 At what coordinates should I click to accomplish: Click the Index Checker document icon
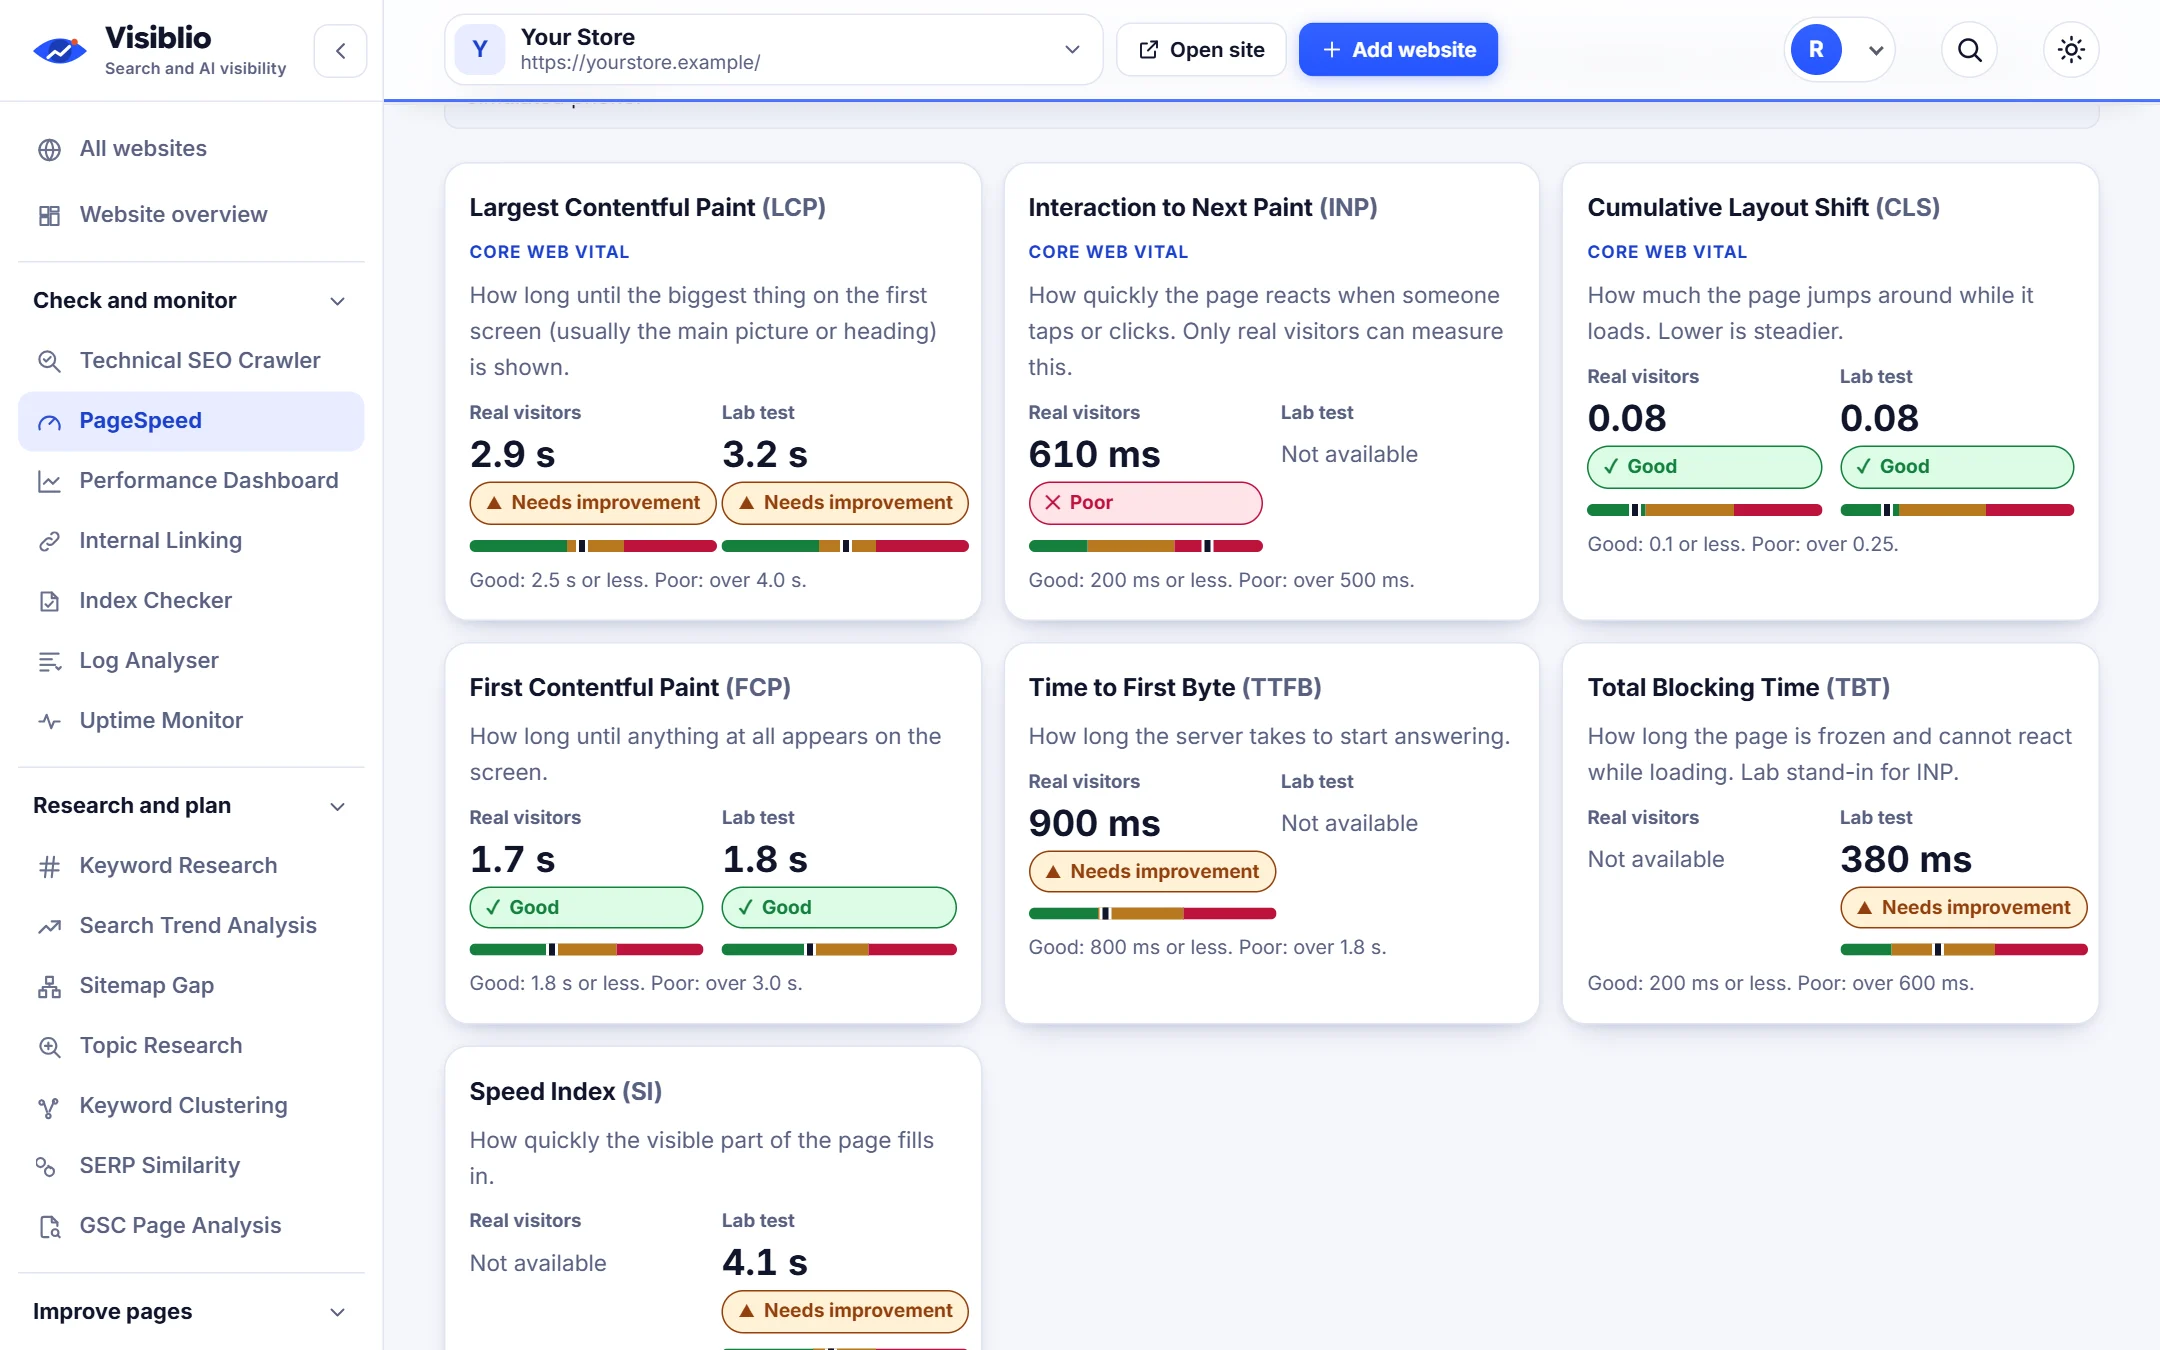pyautogui.click(x=49, y=601)
